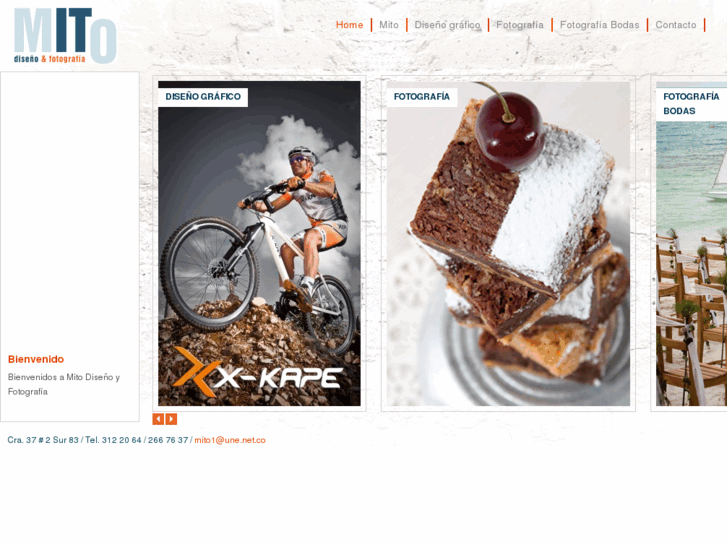Open the Home menu item
This screenshot has width=727, height=545.
coord(349,25)
